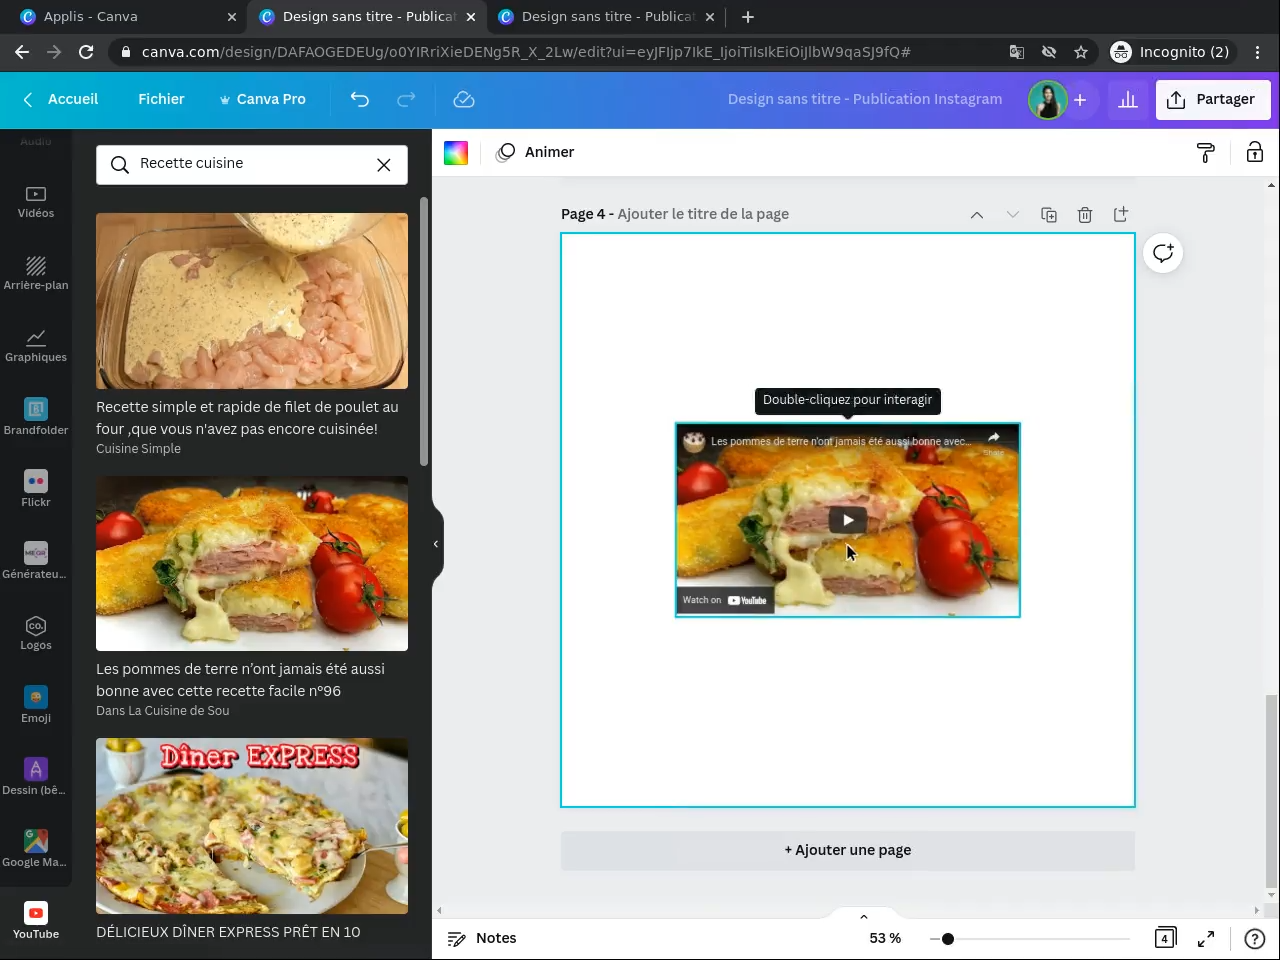Duplicate page 4 using the copy icon
This screenshot has height=960, width=1280.
(x=1049, y=214)
